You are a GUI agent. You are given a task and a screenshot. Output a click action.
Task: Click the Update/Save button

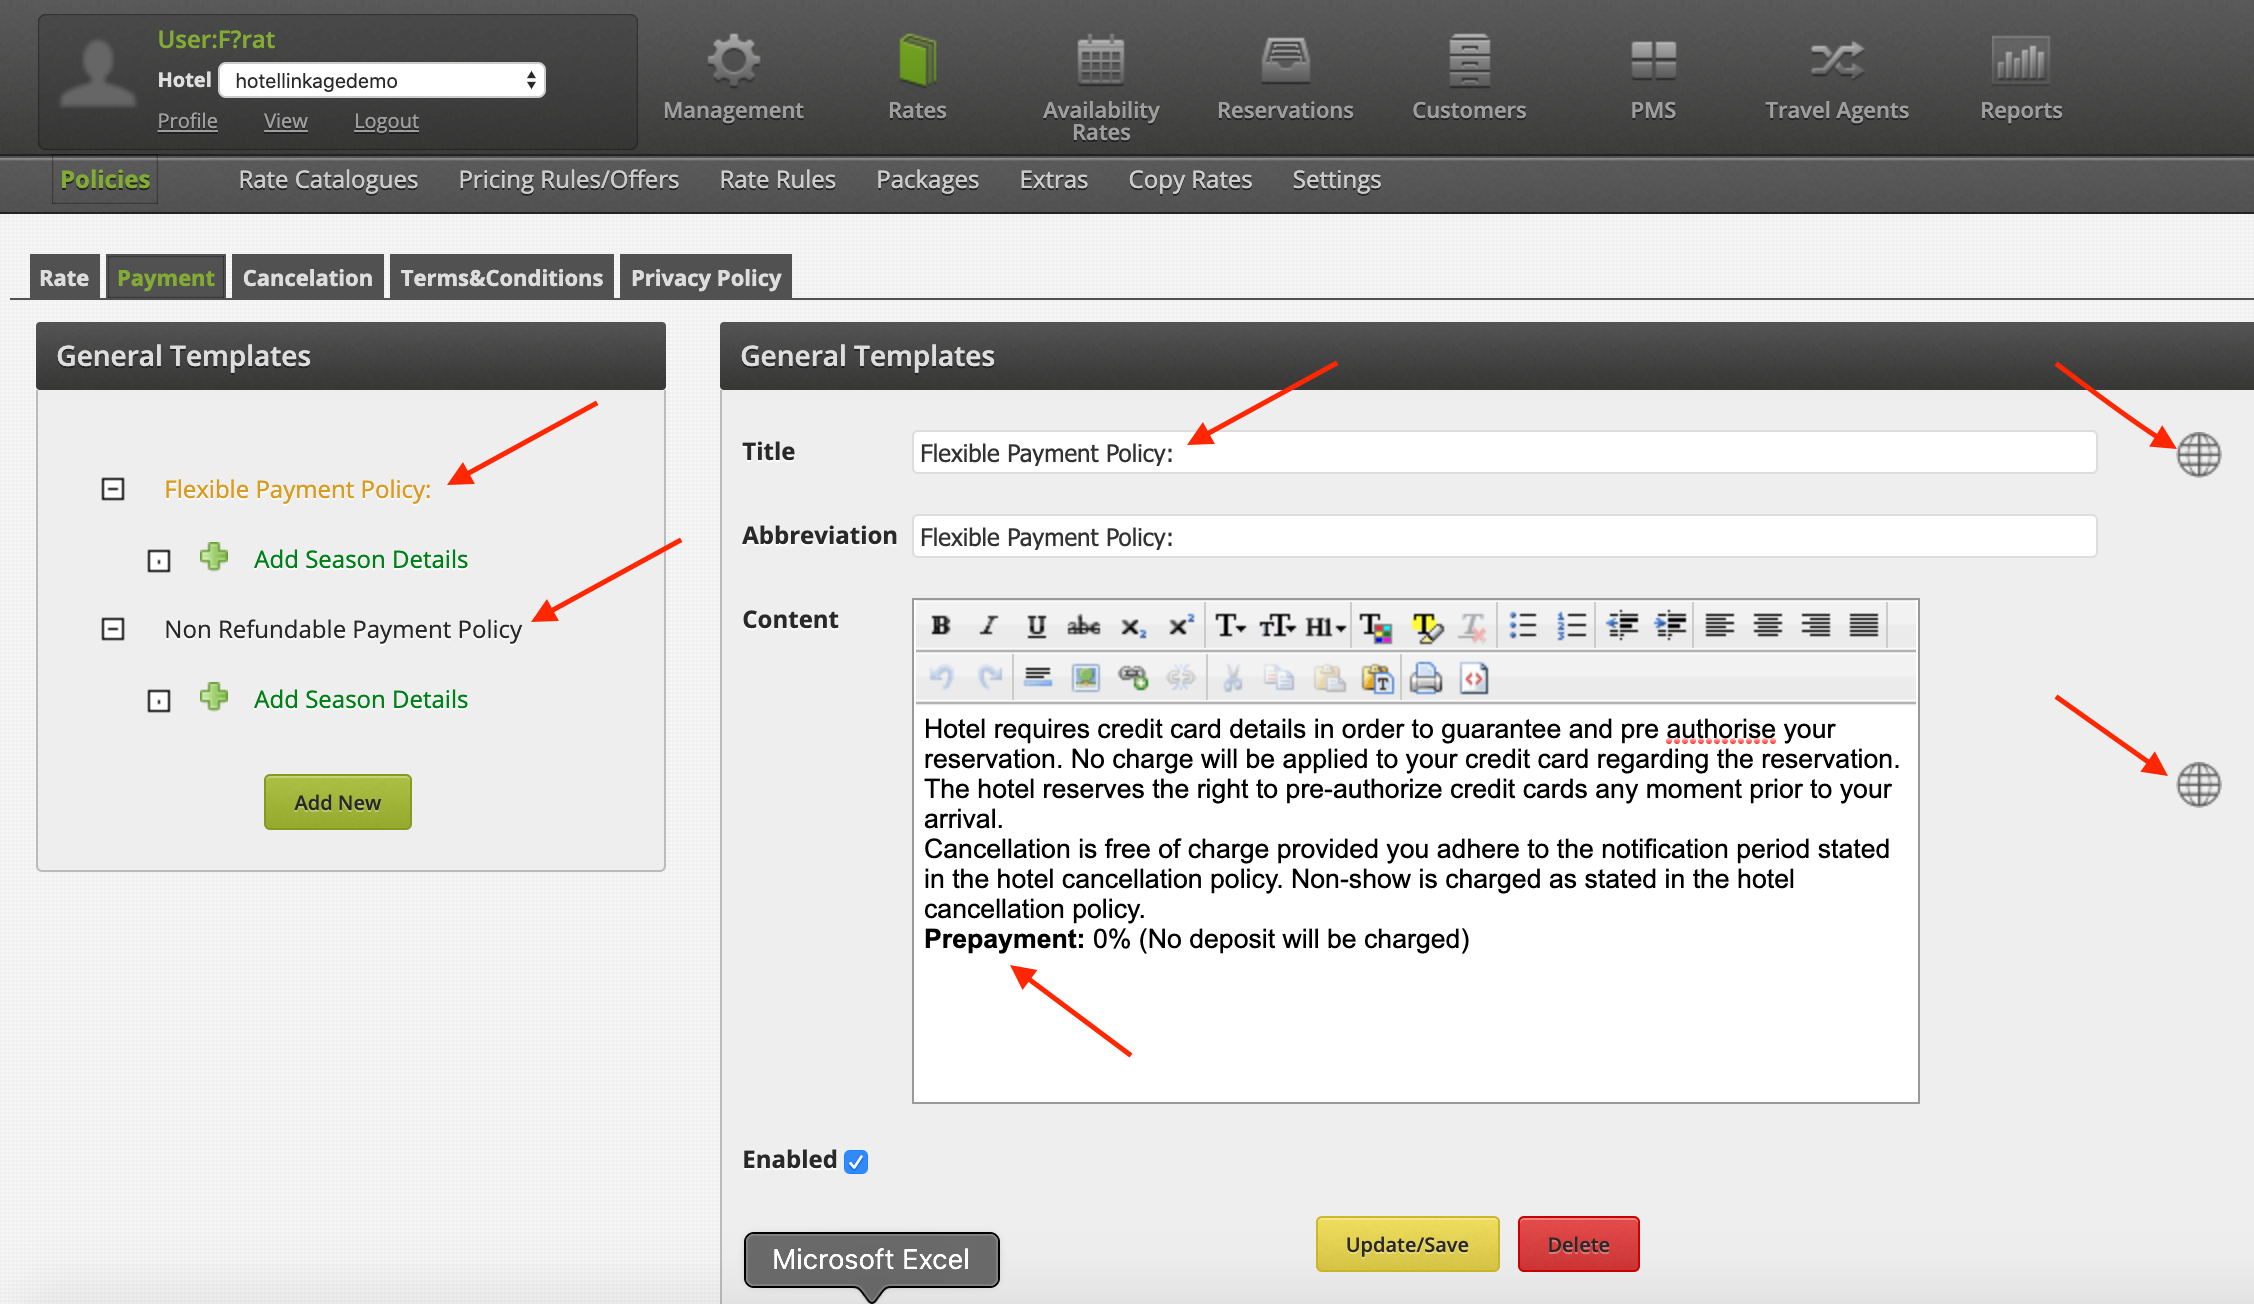(x=1406, y=1244)
